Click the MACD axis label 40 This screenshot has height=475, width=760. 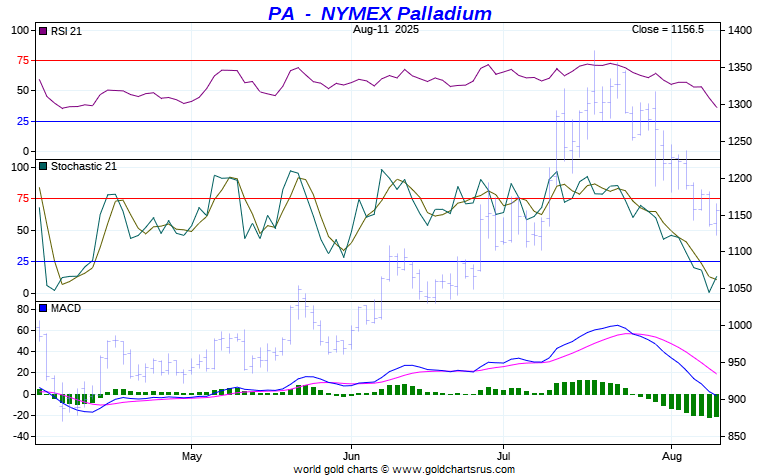[23, 351]
